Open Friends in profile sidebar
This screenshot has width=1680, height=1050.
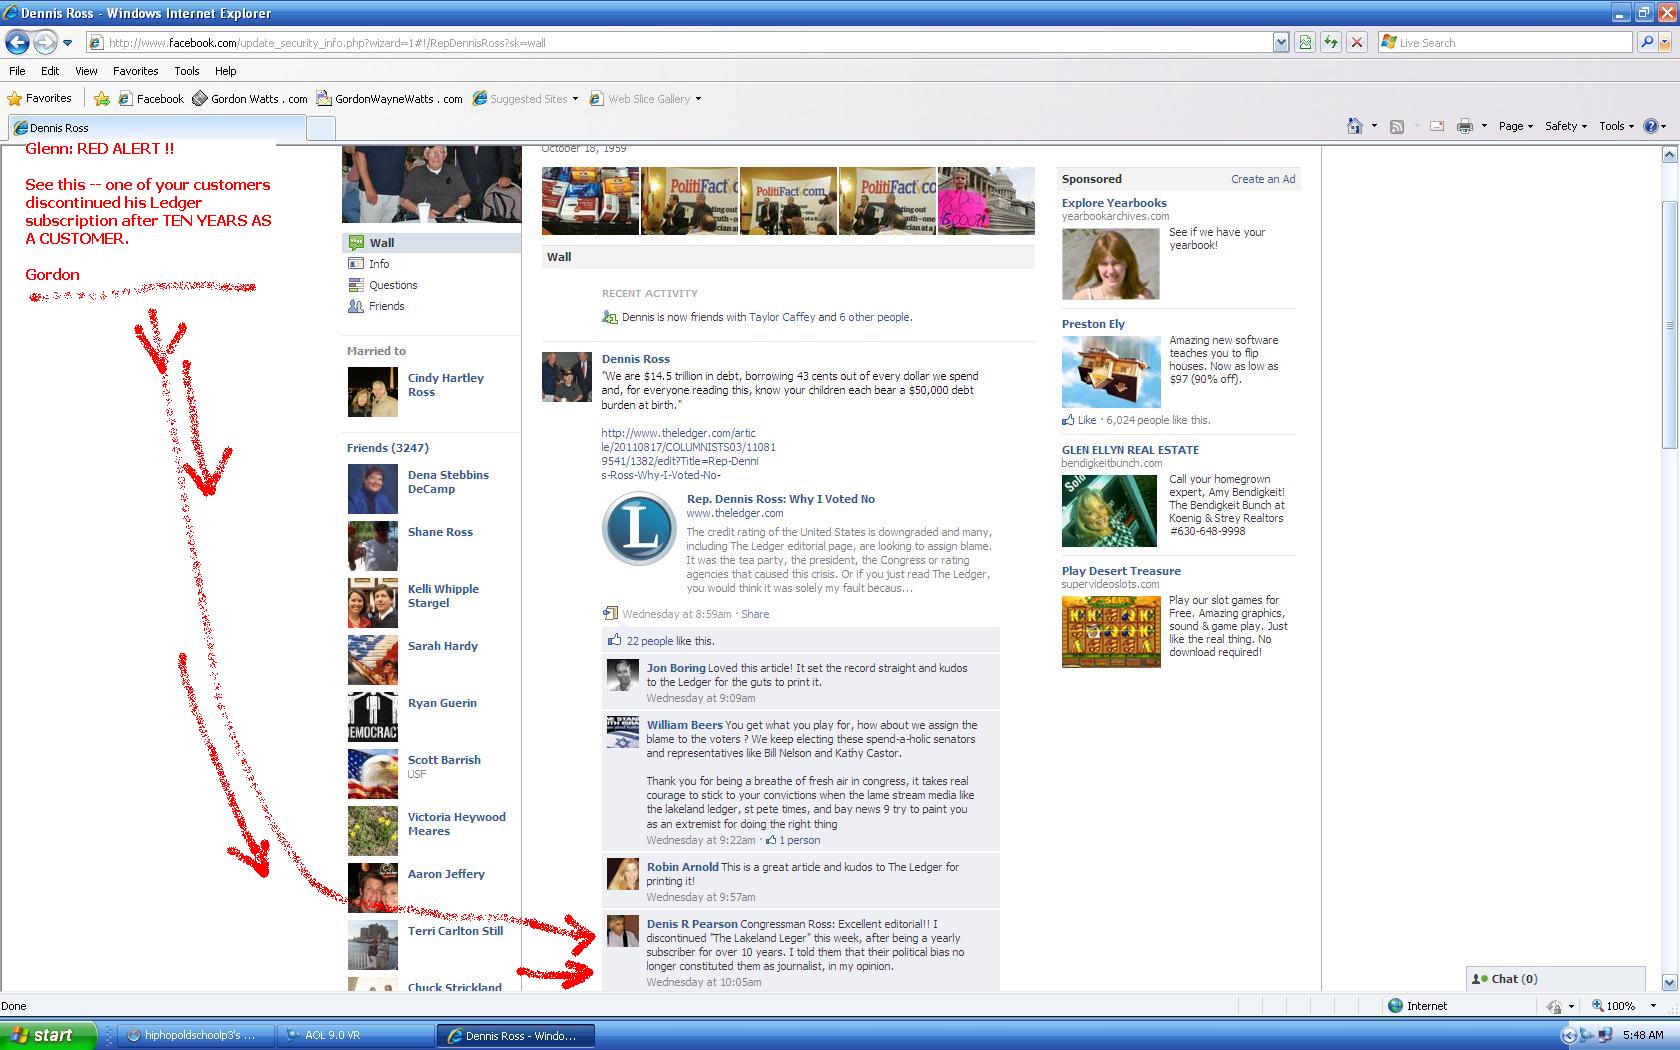(x=386, y=306)
